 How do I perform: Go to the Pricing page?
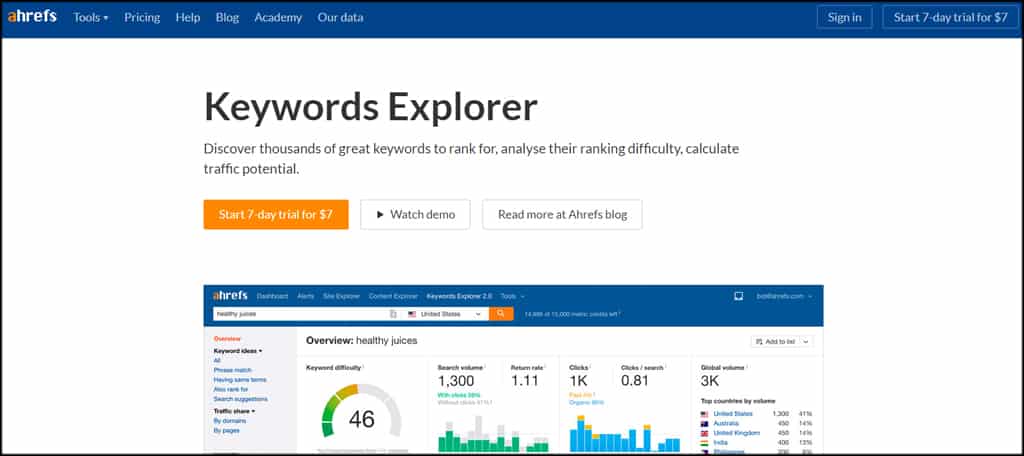tap(142, 18)
